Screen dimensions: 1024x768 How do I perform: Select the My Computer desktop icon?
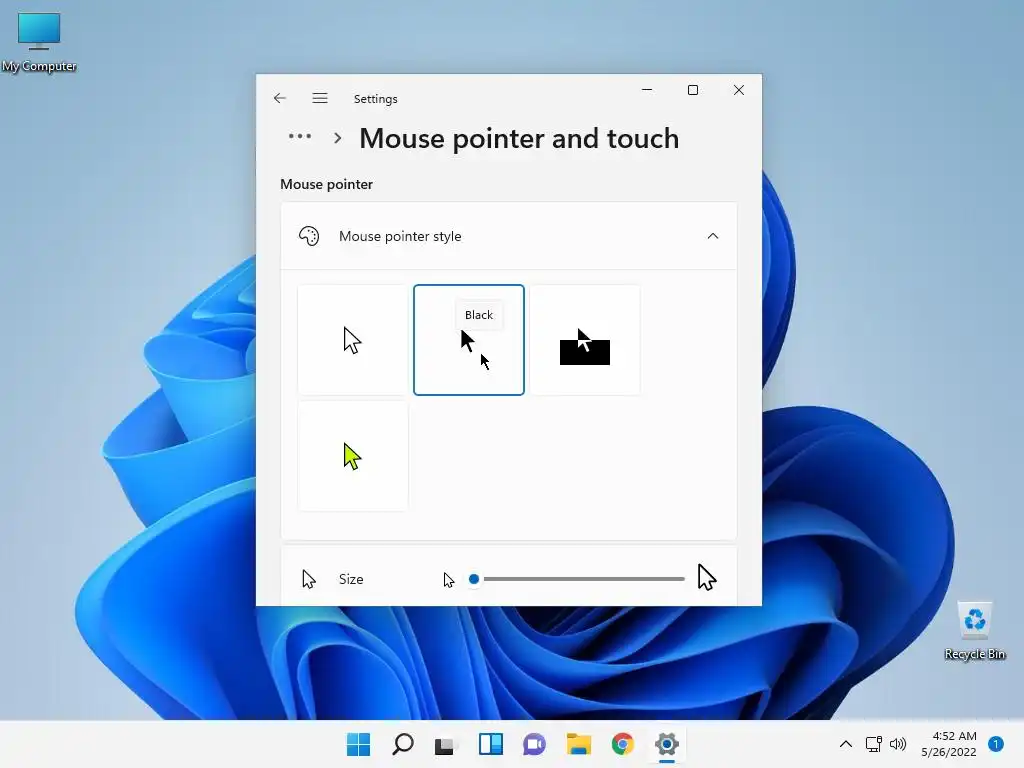(39, 42)
